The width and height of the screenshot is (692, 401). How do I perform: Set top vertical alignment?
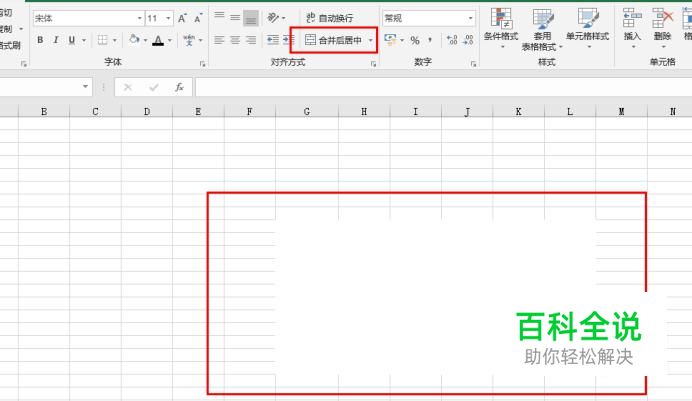point(219,18)
